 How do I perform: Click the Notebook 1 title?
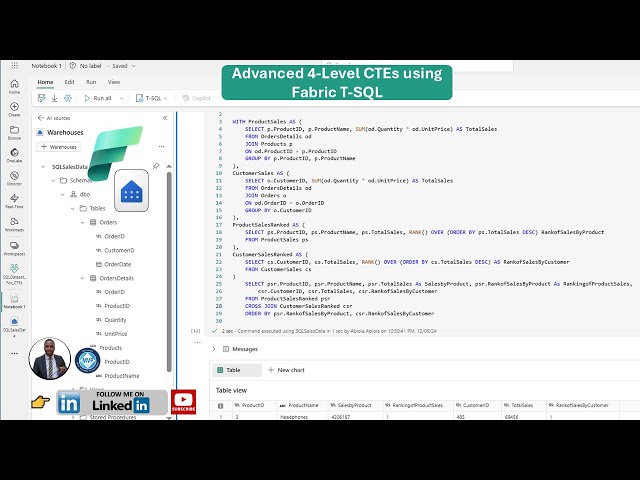coord(47,65)
